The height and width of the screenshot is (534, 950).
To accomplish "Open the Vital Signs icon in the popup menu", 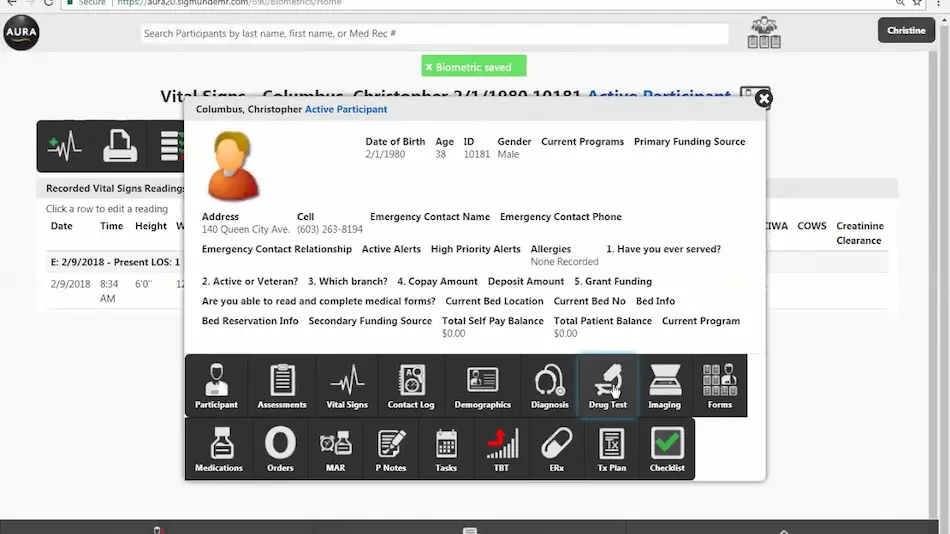I will click(347, 386).
